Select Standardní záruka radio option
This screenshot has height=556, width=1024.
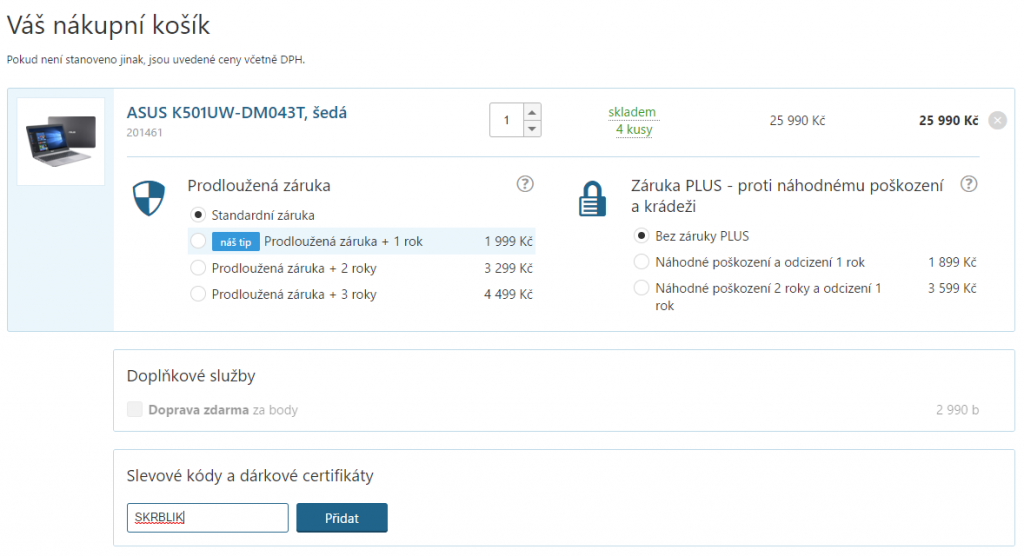click(198, 215)
